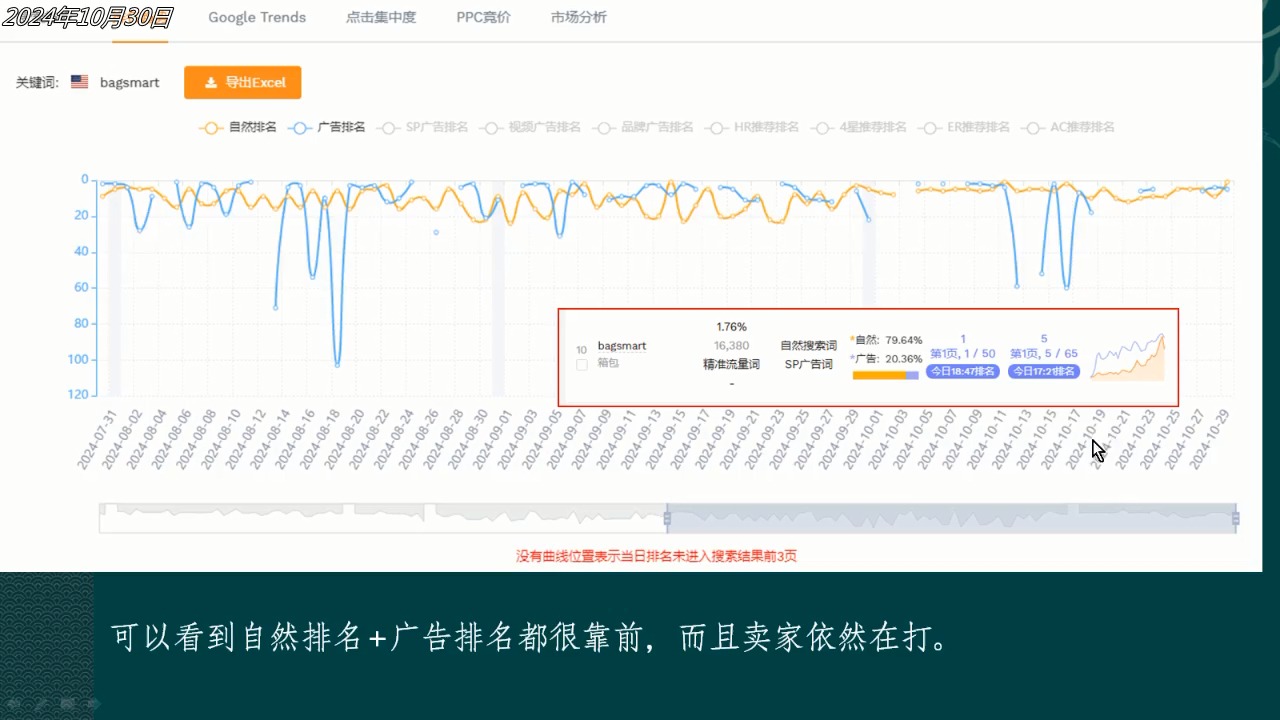Click the 第1页, 1 / 50 rank link
The width and height of the screenshot is (1280, 720).
click(x=963, y=353)
